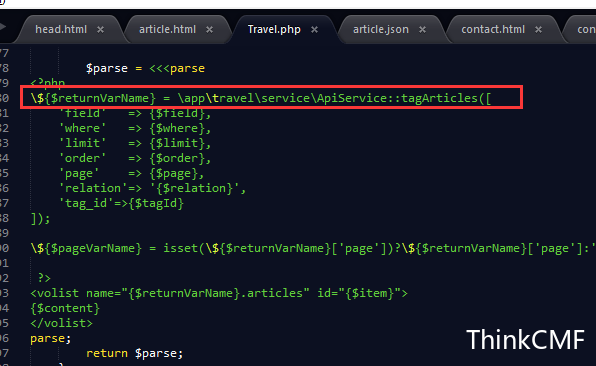The width and height of the screenshot is (596, 366).
Task: Switch to the head.html tab
Action: tap(61, 30)
